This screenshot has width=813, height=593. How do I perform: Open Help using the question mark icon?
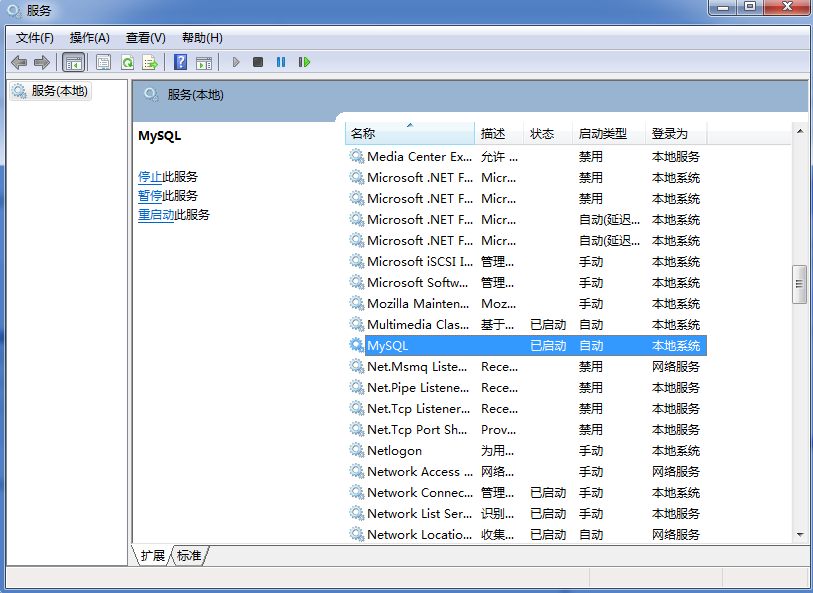(179, 62)
